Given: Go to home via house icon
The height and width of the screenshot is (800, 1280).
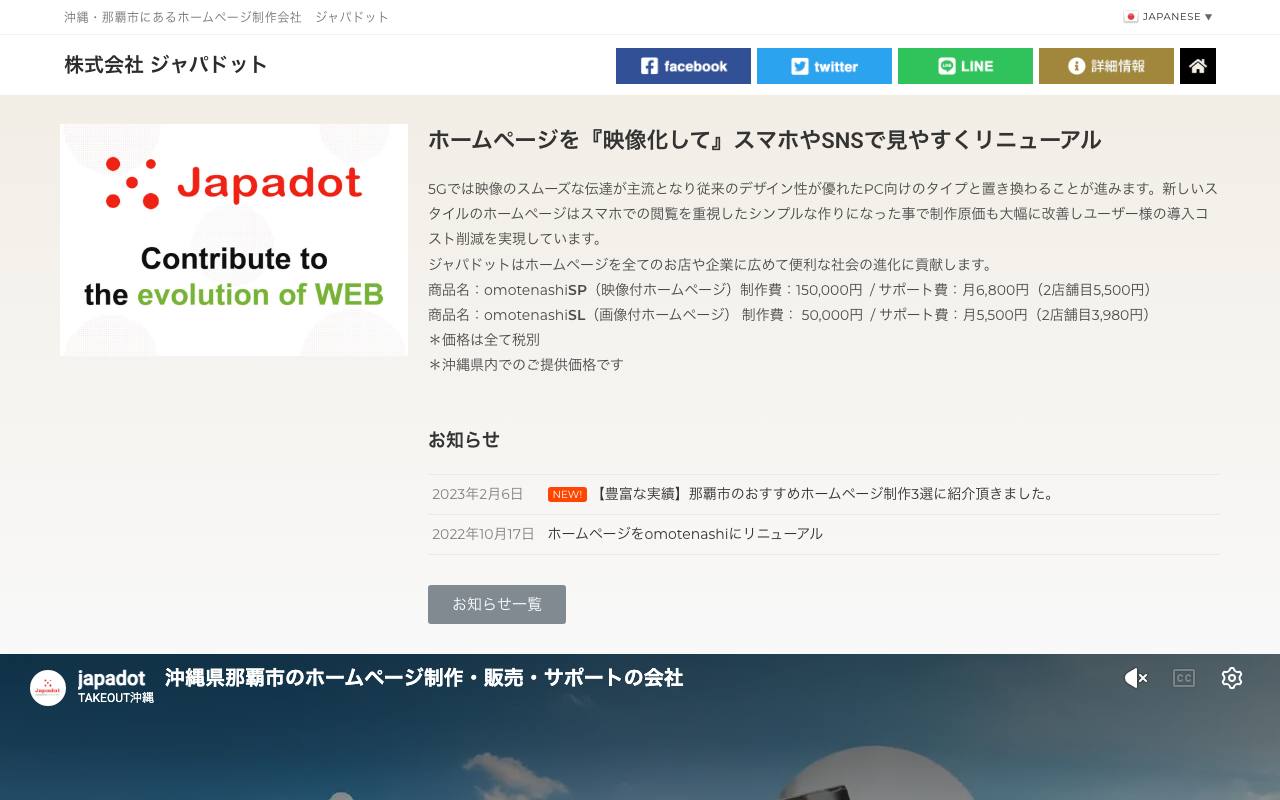Looking at the screenshot, I should point(1198,66).
